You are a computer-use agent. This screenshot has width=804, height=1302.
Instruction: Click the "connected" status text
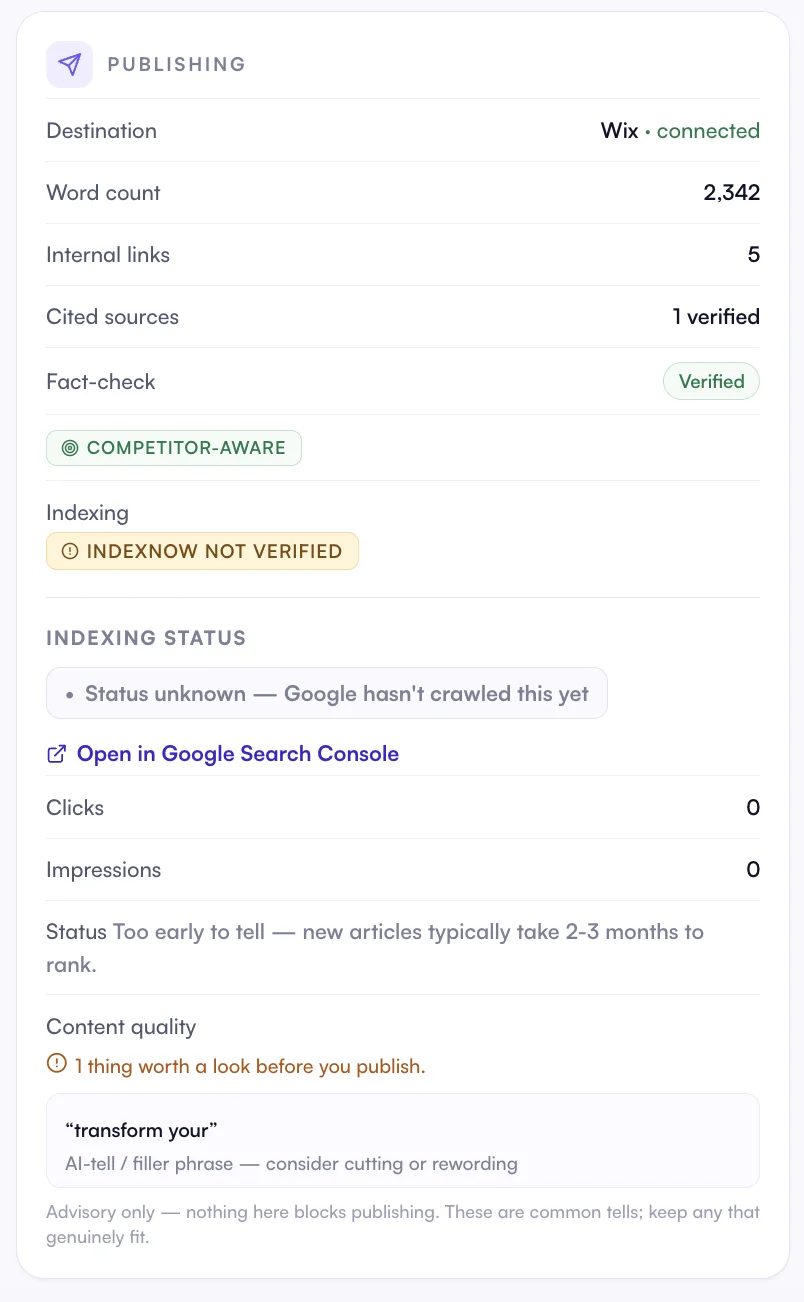click(x=708, y=131)
